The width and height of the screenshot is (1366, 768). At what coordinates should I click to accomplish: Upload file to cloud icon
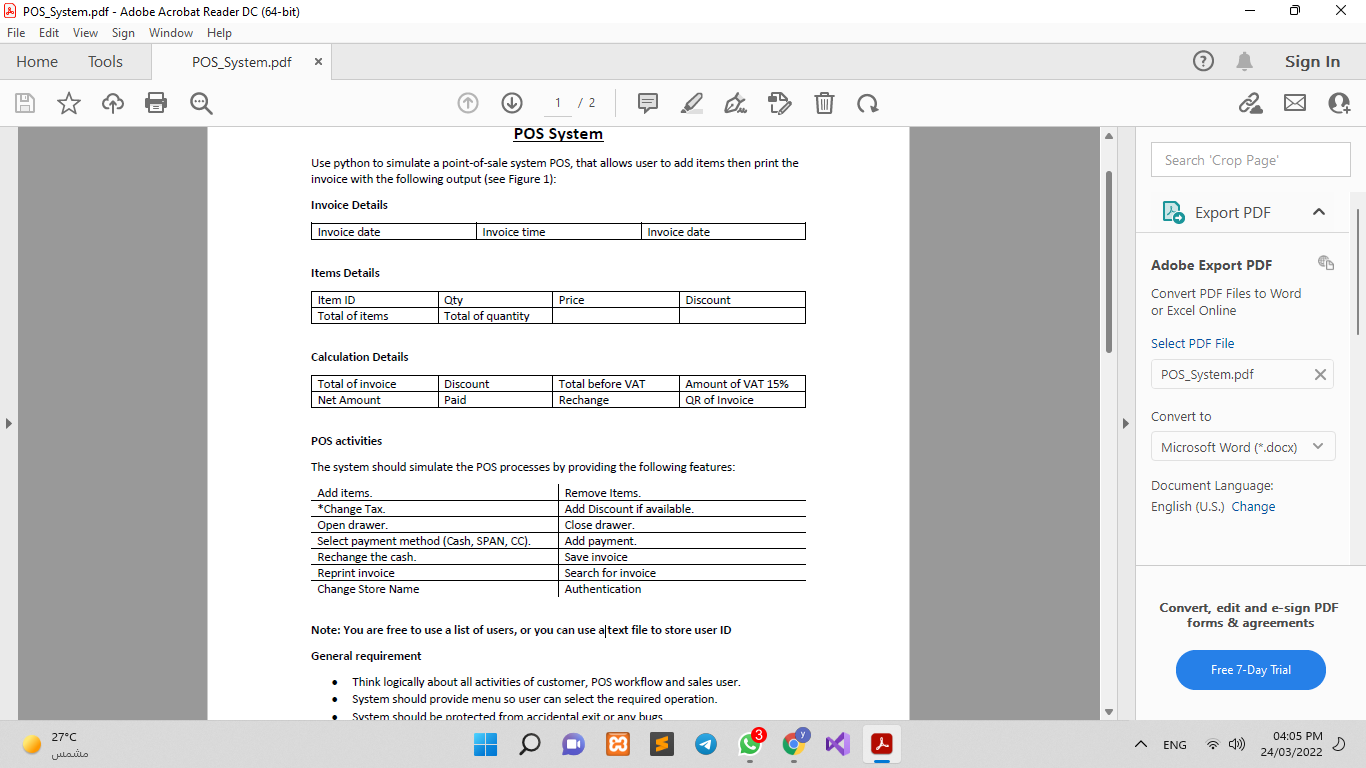[113, 103]
